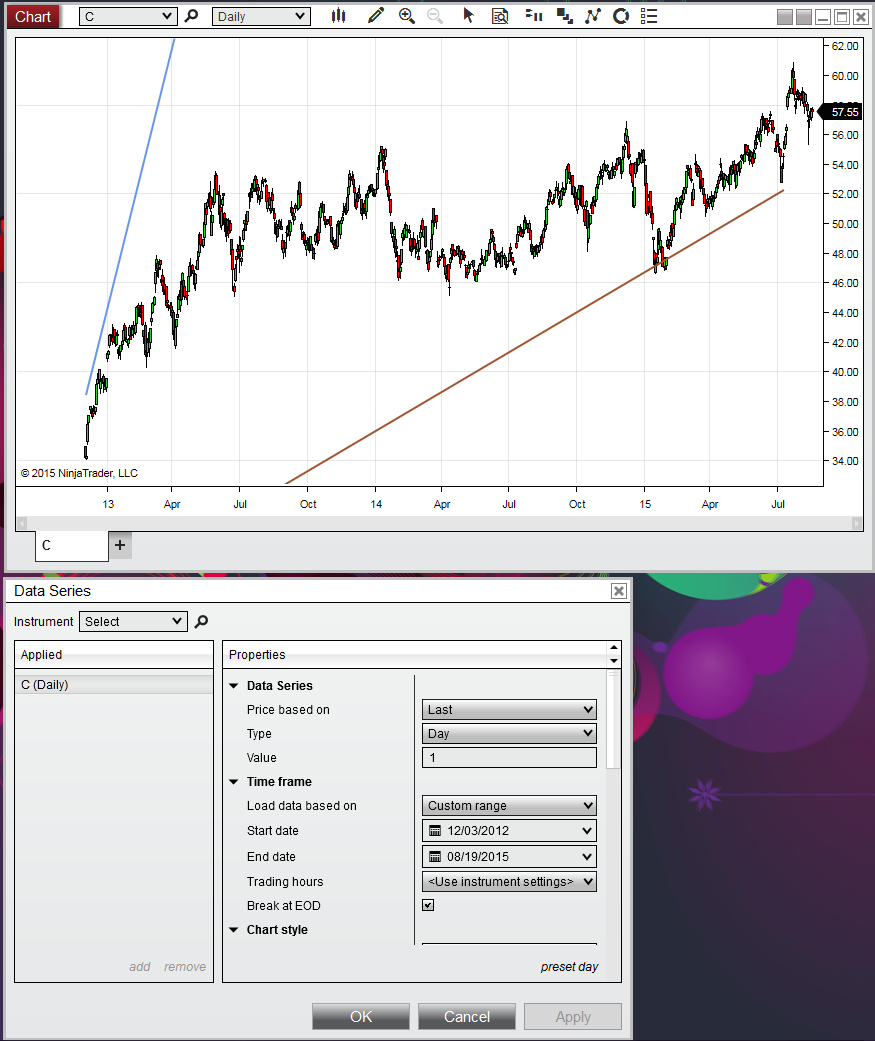Open the data box icon
The width and height of the screenshot is (875, 1041).
500,16
